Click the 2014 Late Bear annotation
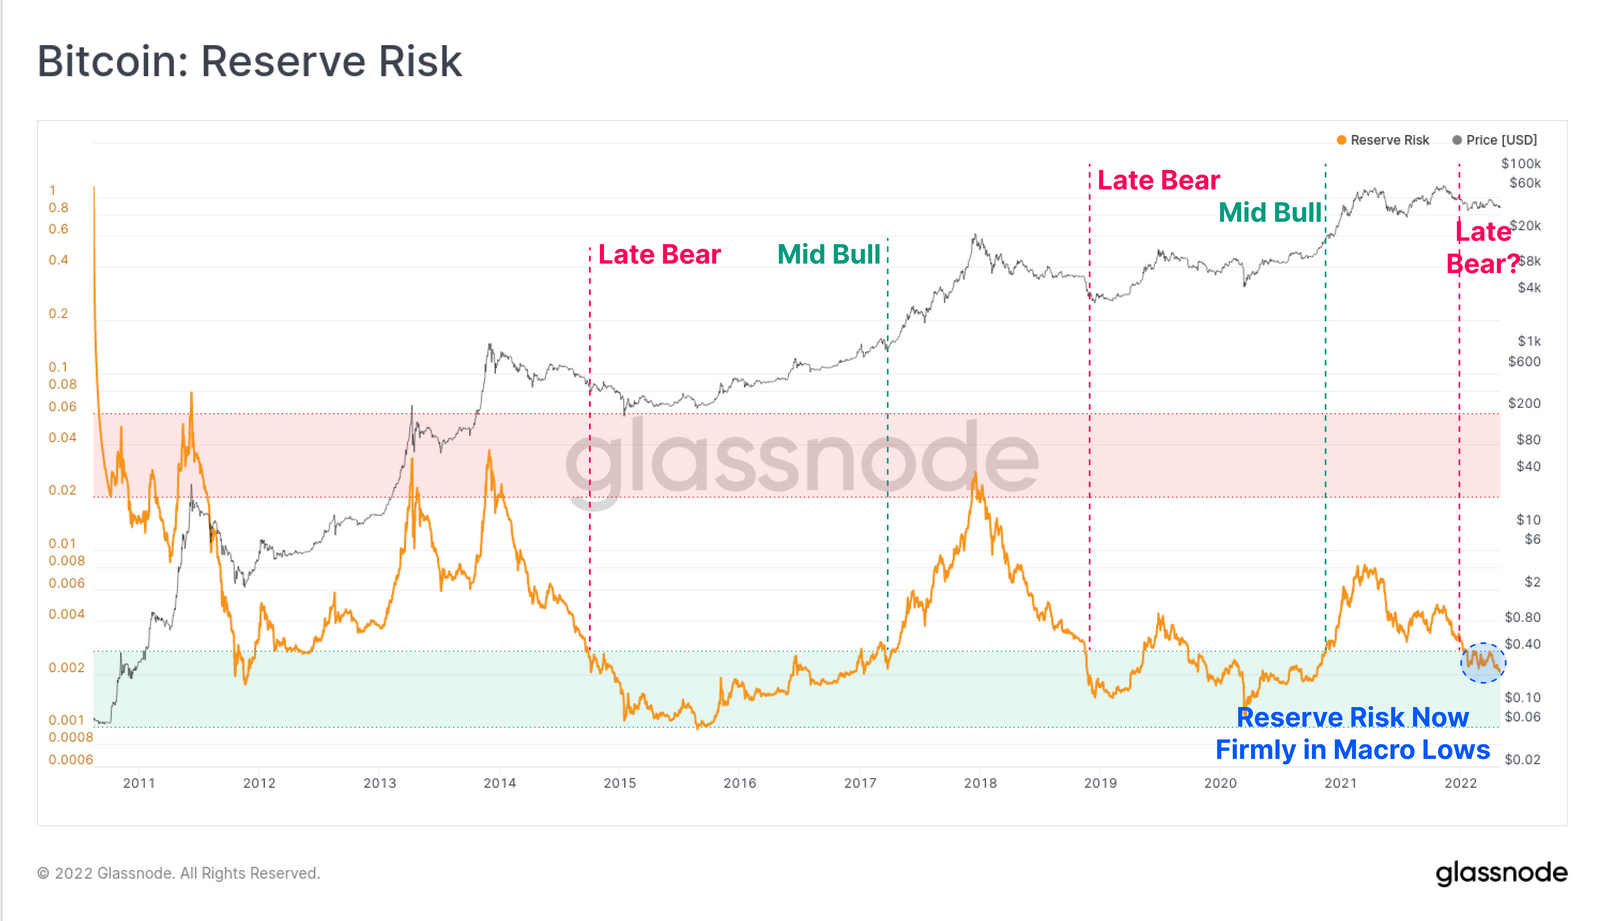Screen dimensions: 1600x921 click(x=659, y=255)
